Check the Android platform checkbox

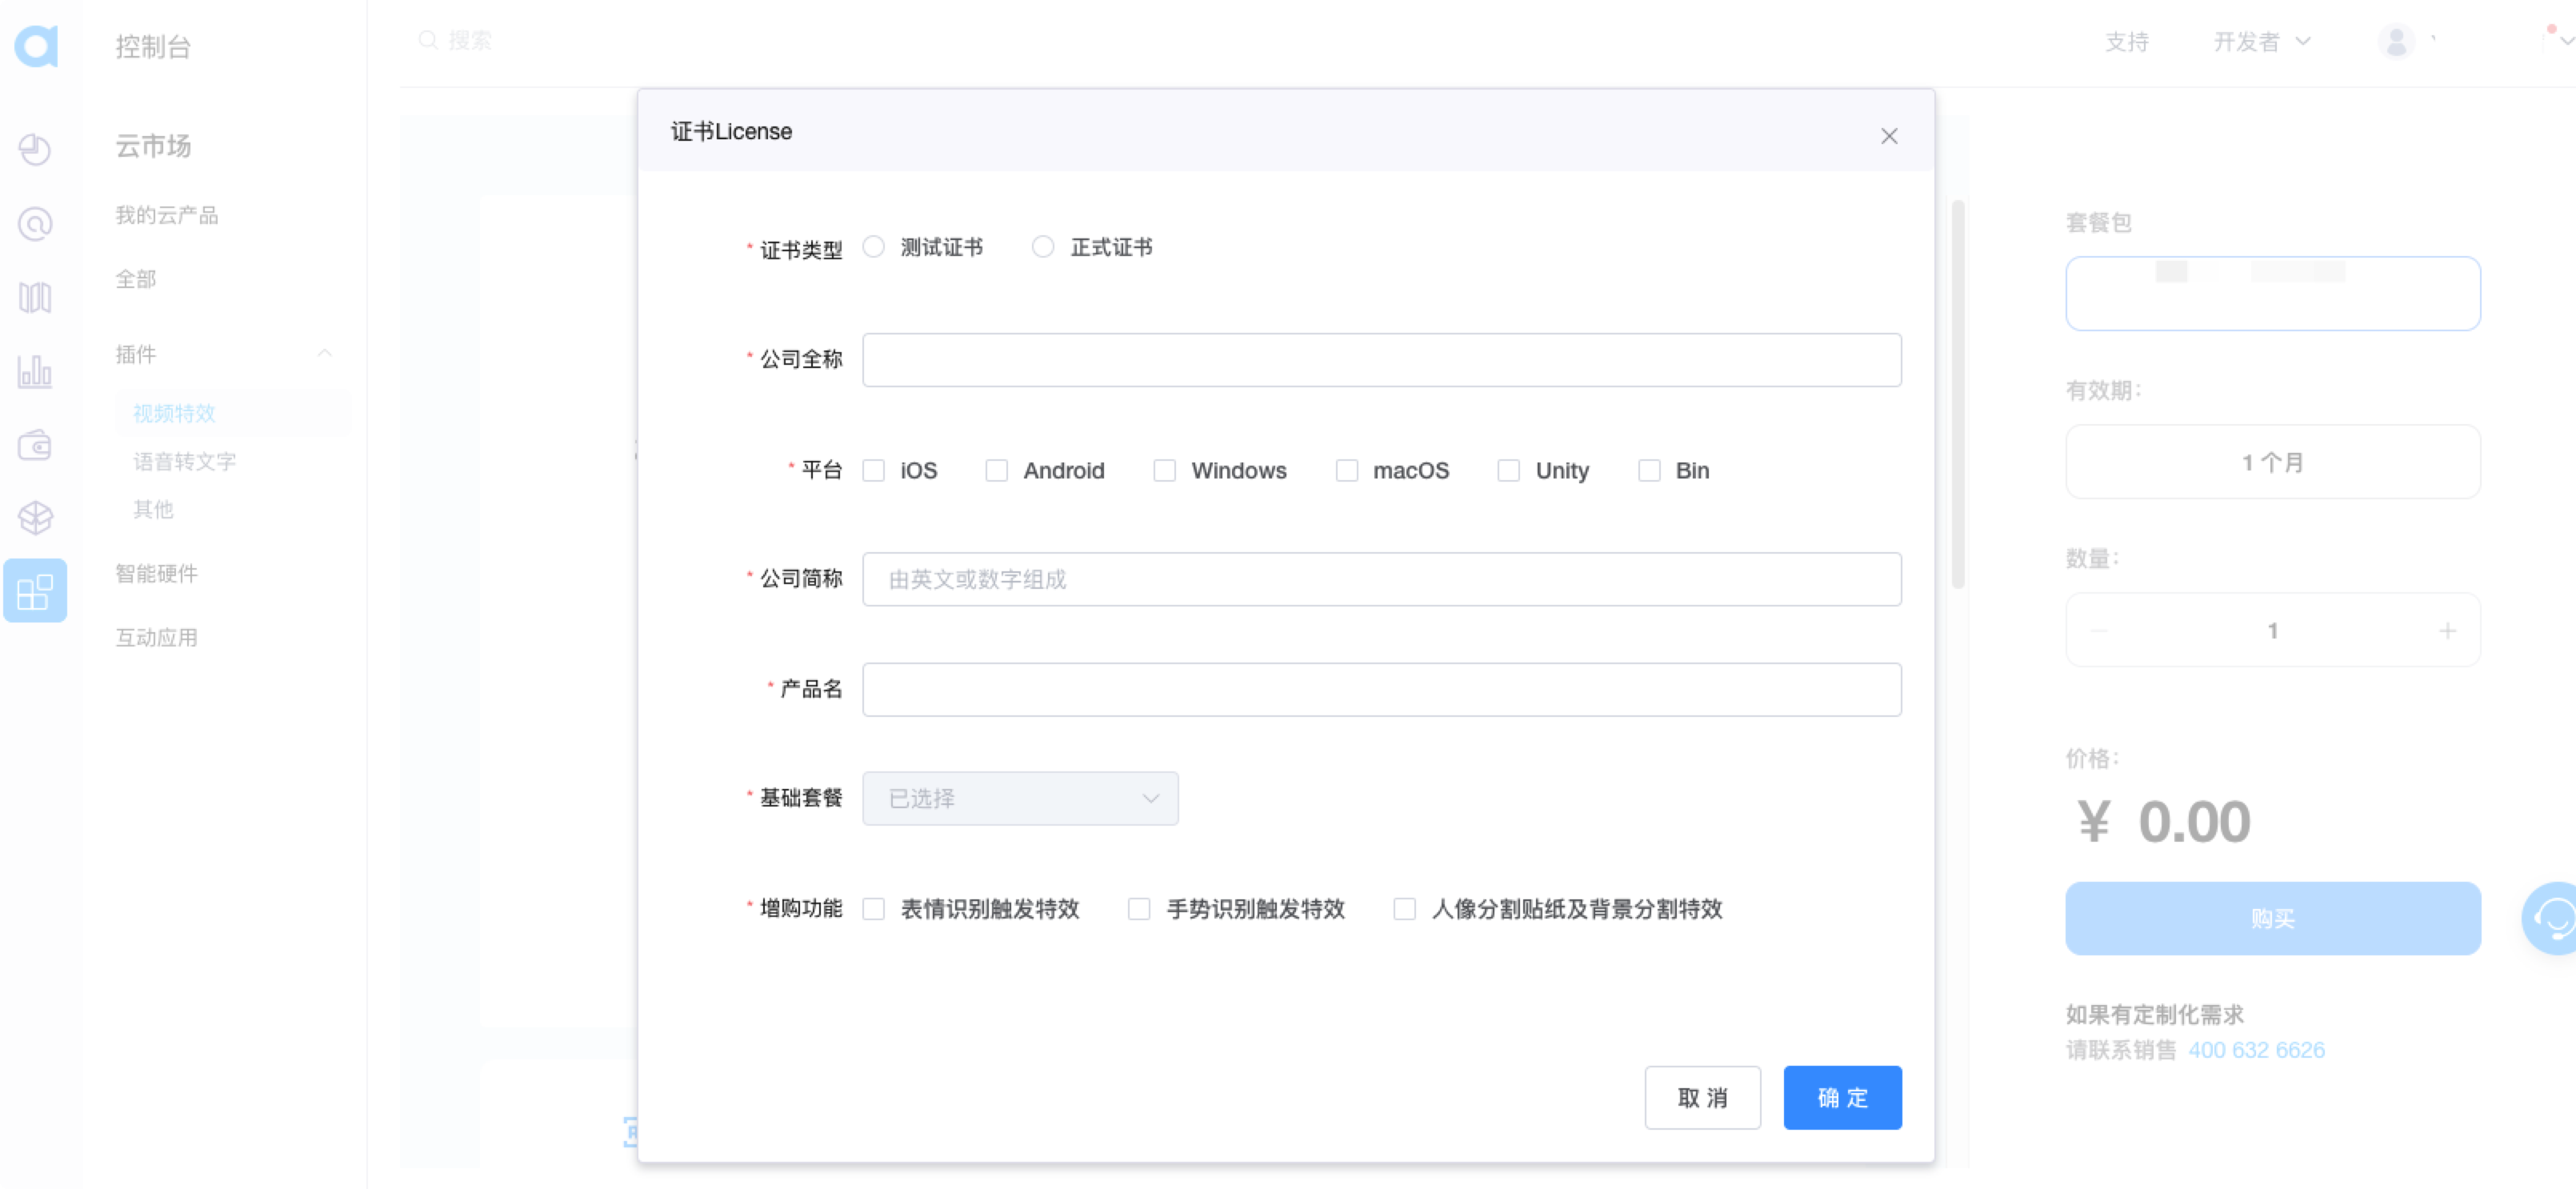(997, 471)
